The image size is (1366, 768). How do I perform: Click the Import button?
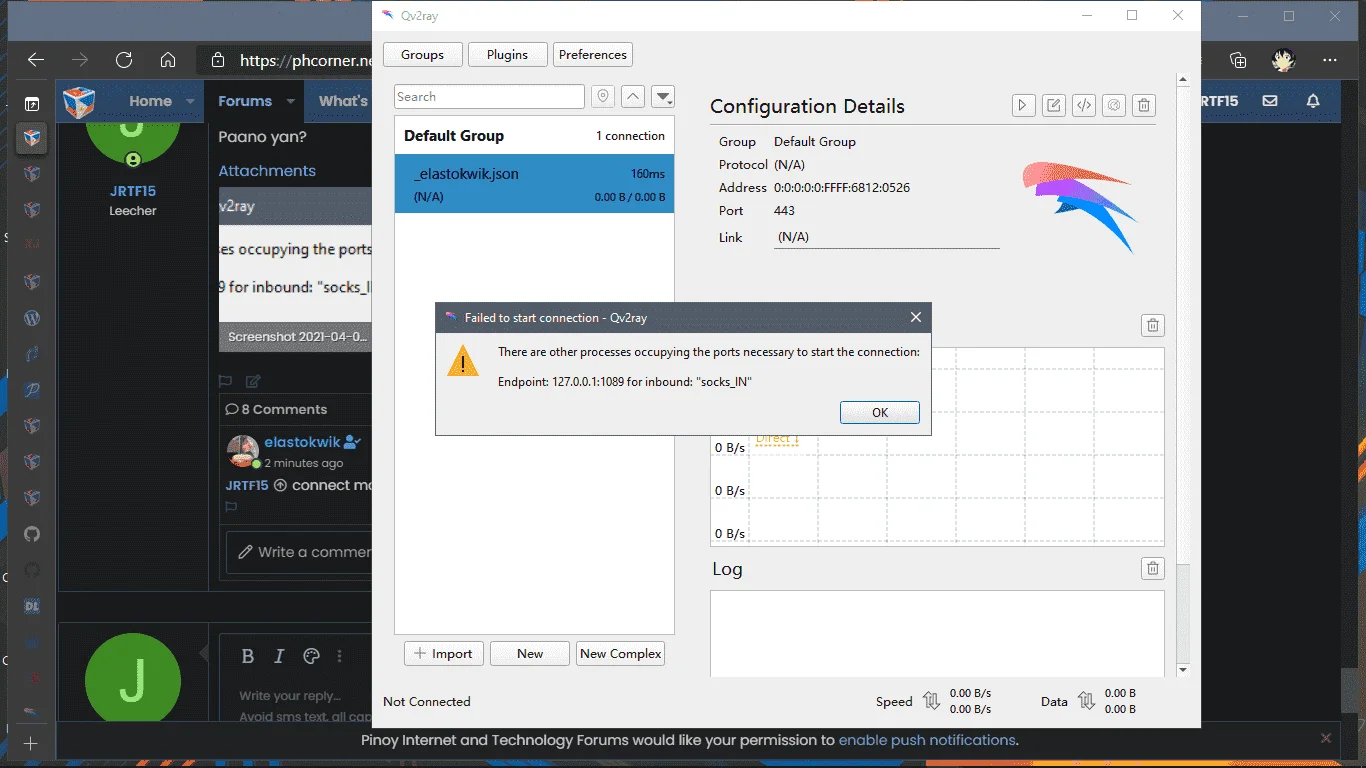pyautogui.click(x=444, y=654)
